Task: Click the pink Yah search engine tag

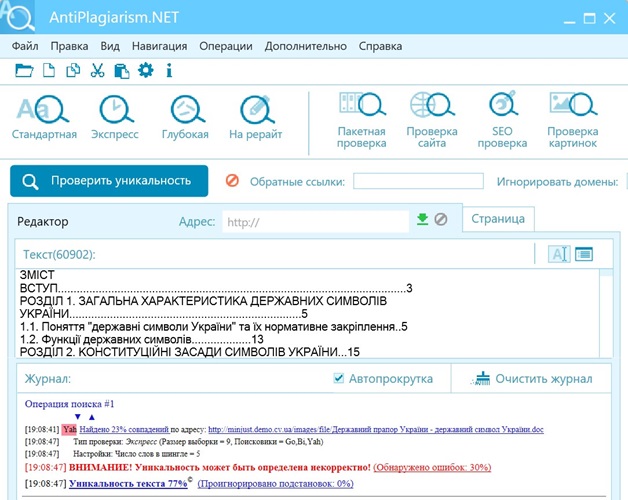Action: [x=70, y=429]
